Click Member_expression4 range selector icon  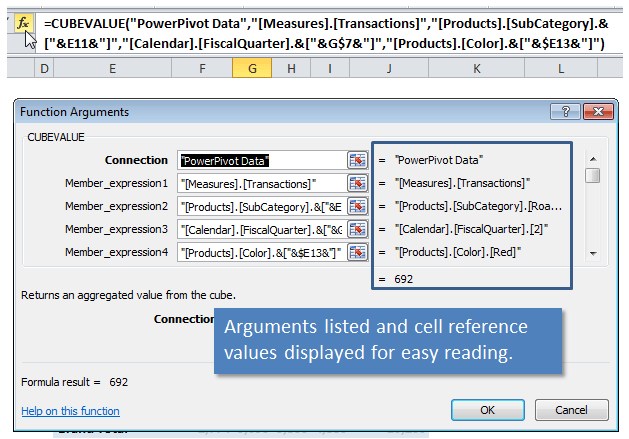(357, 252)
